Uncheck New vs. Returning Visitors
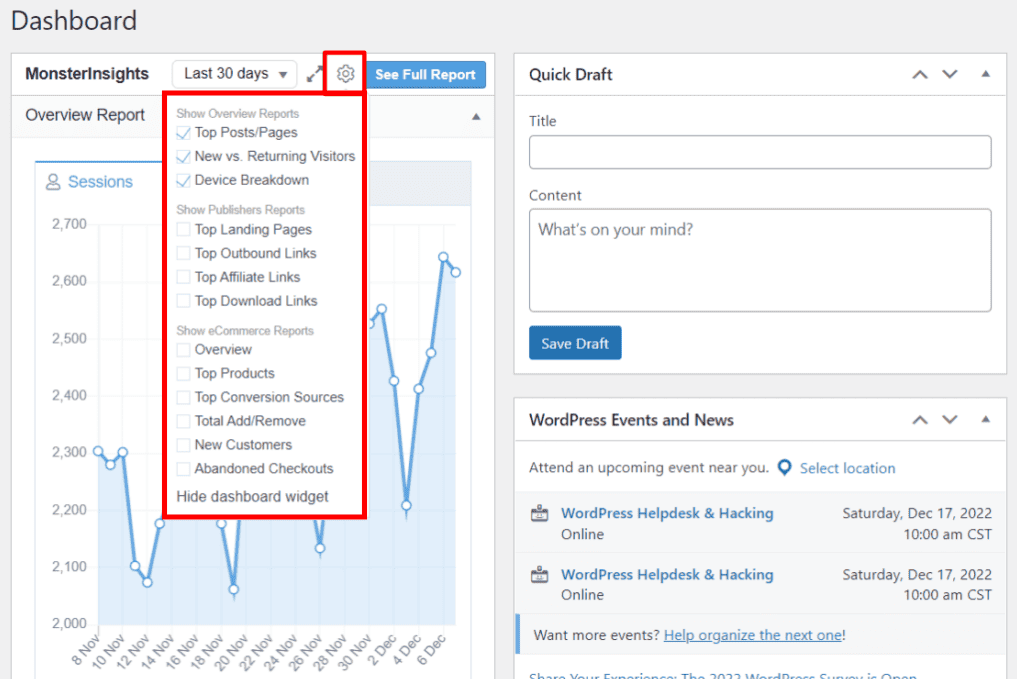The image size is (1017, 679). coord(184,156)
